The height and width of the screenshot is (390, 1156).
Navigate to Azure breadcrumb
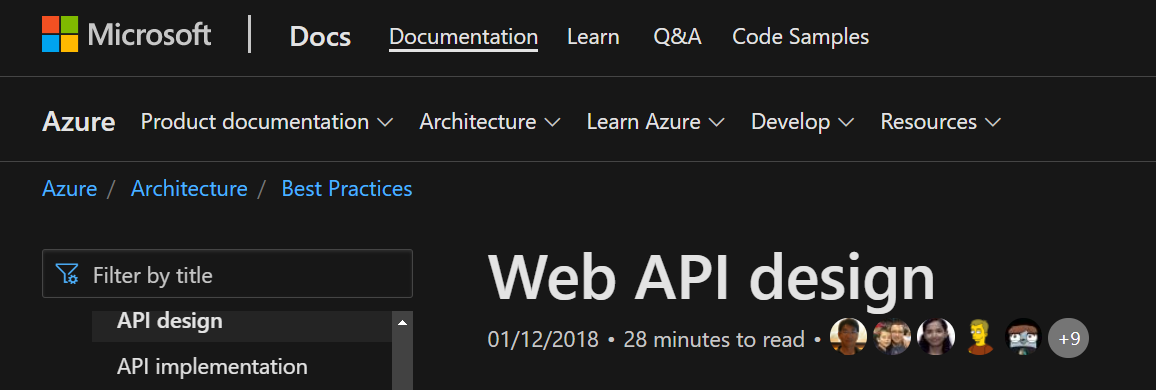pos(69,189)
